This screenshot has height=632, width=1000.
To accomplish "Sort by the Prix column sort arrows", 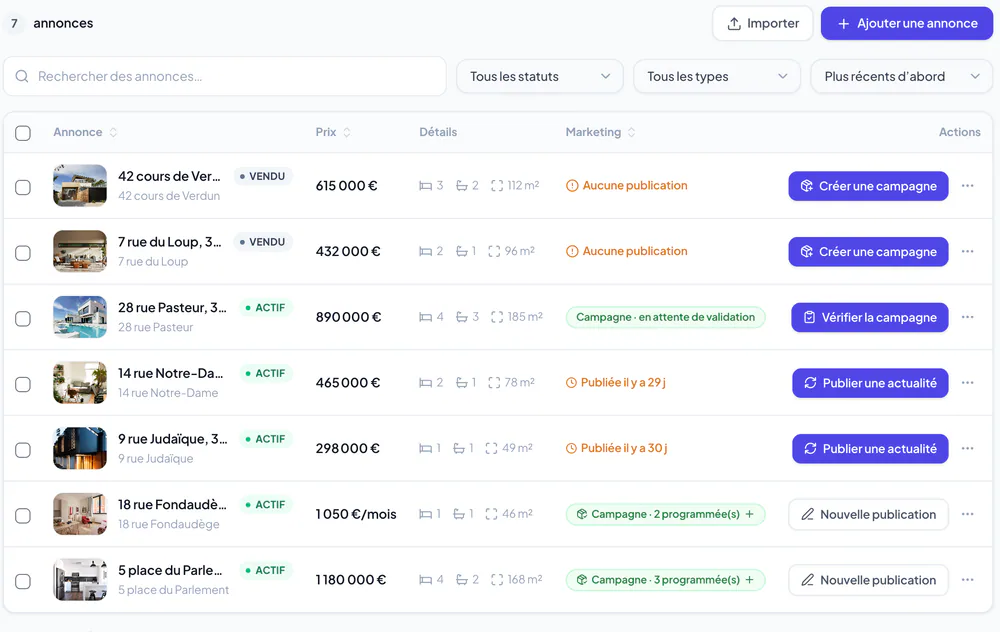I will (x=347, y=132).
